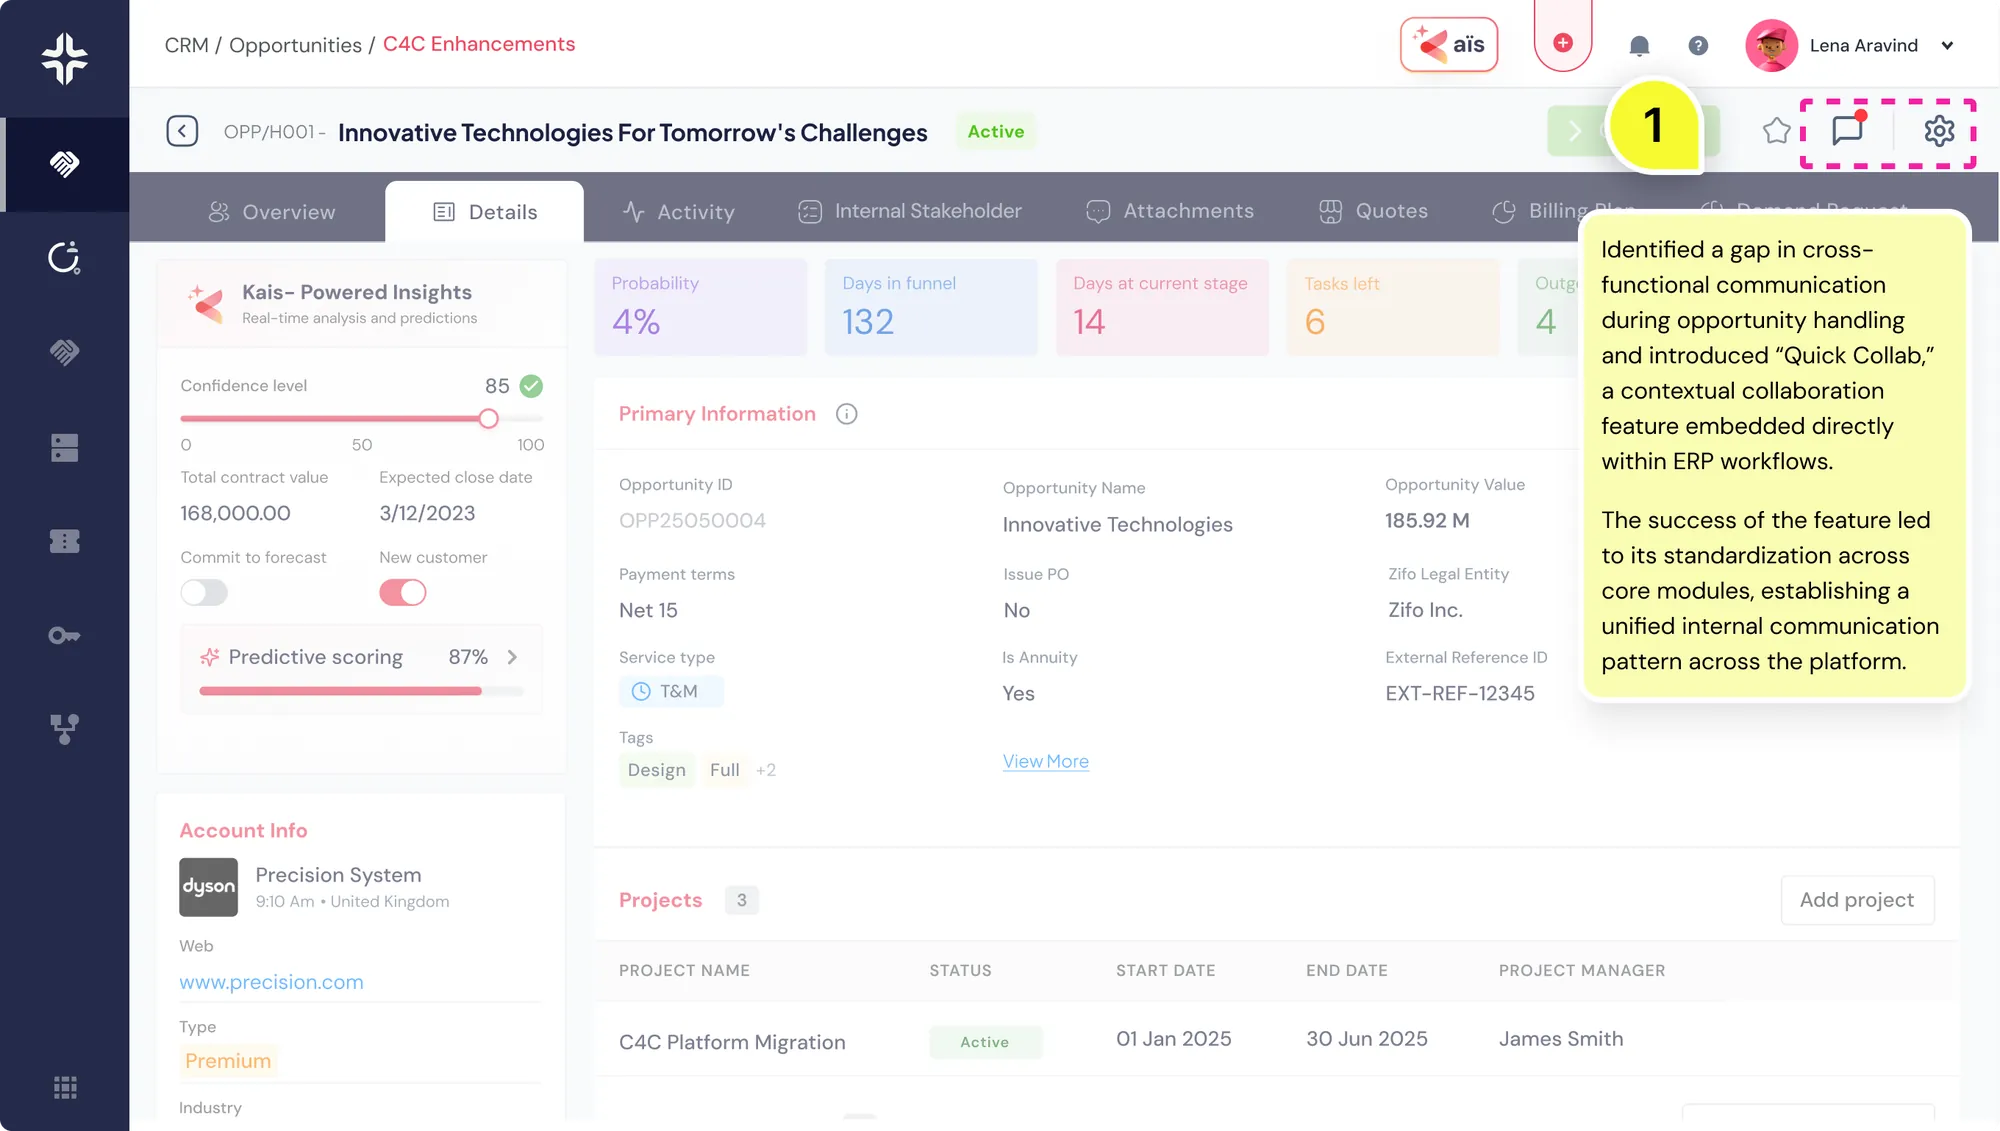Open the opportunity settings gear icon
This screenshot has width=2000, height=1131.
[x=1939, y=131]
